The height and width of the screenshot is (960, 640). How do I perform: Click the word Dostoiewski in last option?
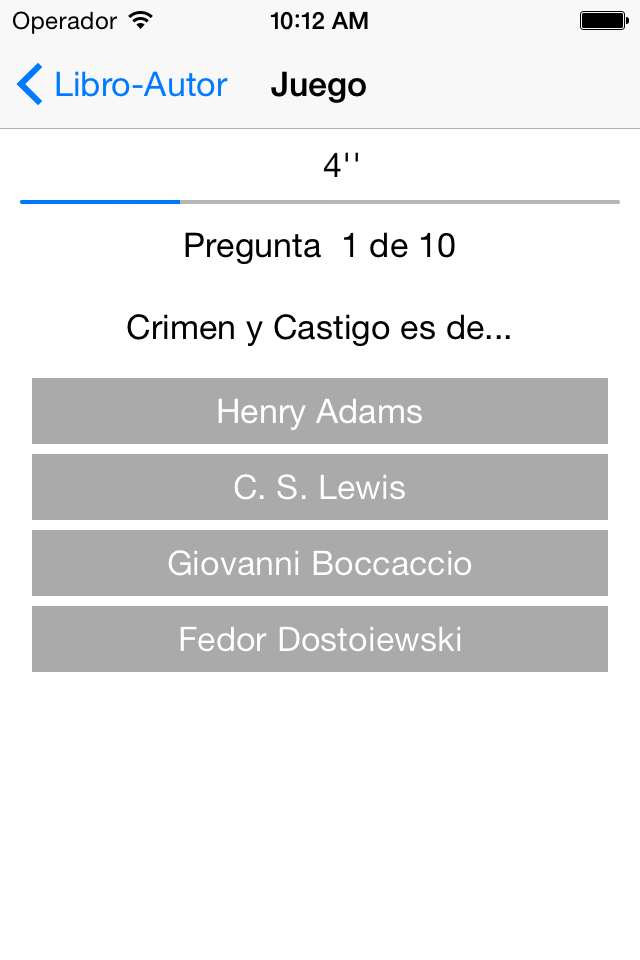tap(369, 639)
